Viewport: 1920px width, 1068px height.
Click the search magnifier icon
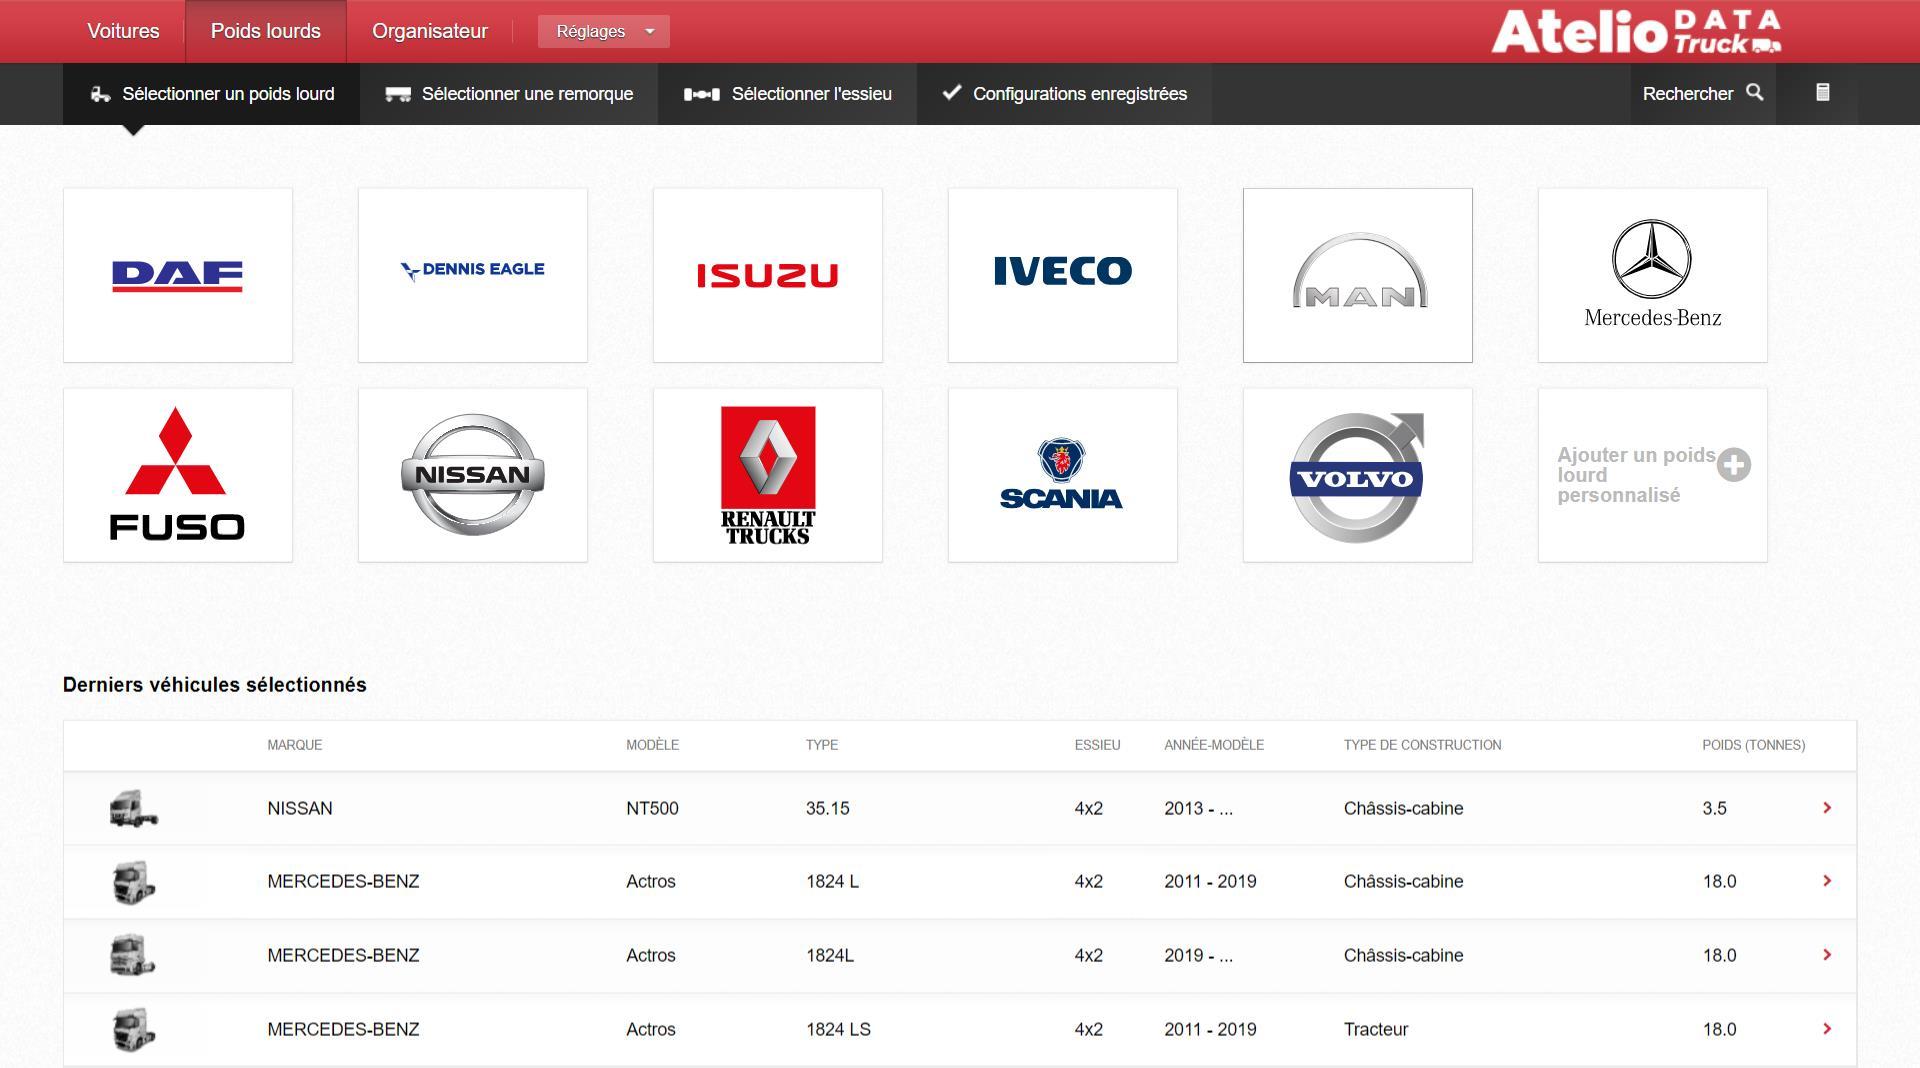click(1755, 93)
